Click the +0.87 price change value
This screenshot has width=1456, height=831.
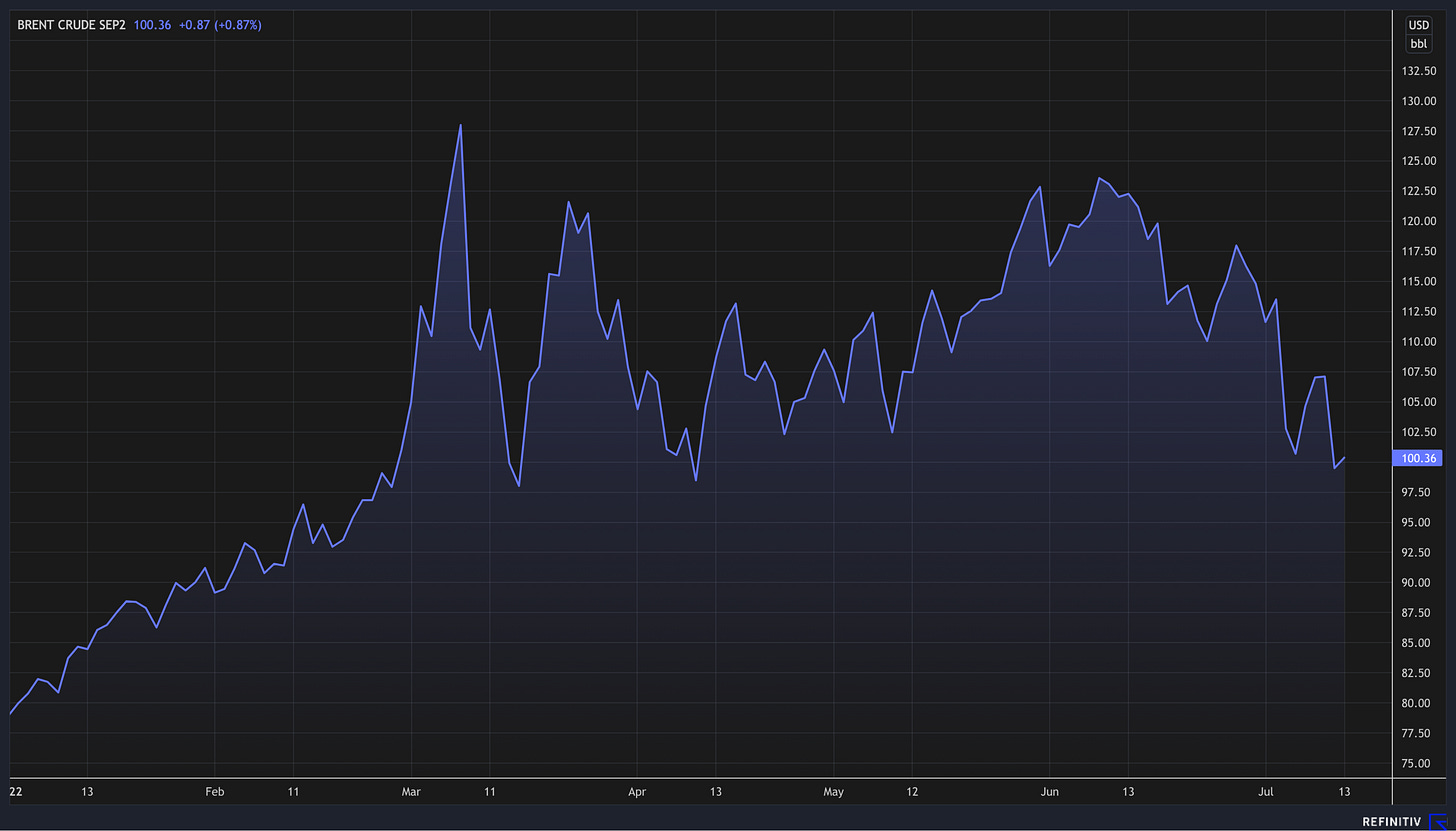pos(194,25)
